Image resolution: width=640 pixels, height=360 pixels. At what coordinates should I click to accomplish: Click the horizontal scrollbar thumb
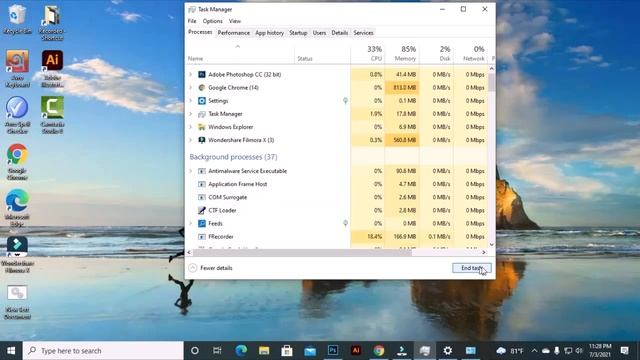coord(302,252)
